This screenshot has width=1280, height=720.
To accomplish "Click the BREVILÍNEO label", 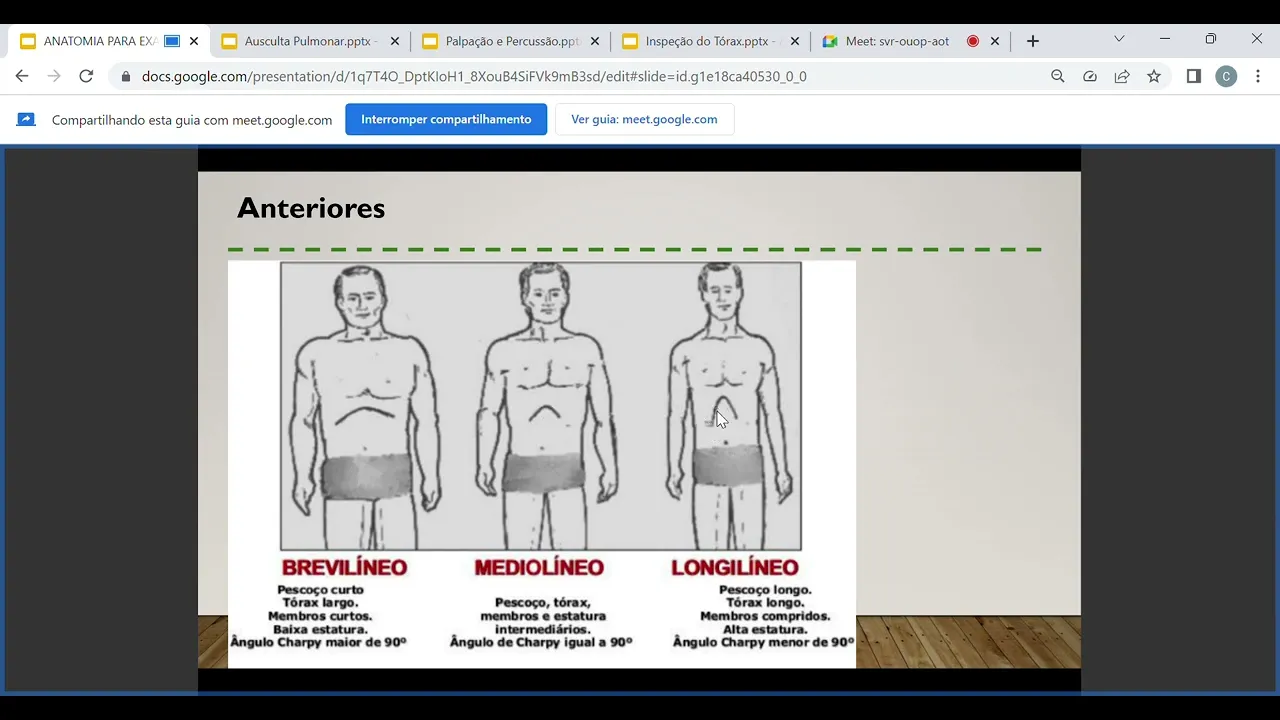I will click(344, 568).
